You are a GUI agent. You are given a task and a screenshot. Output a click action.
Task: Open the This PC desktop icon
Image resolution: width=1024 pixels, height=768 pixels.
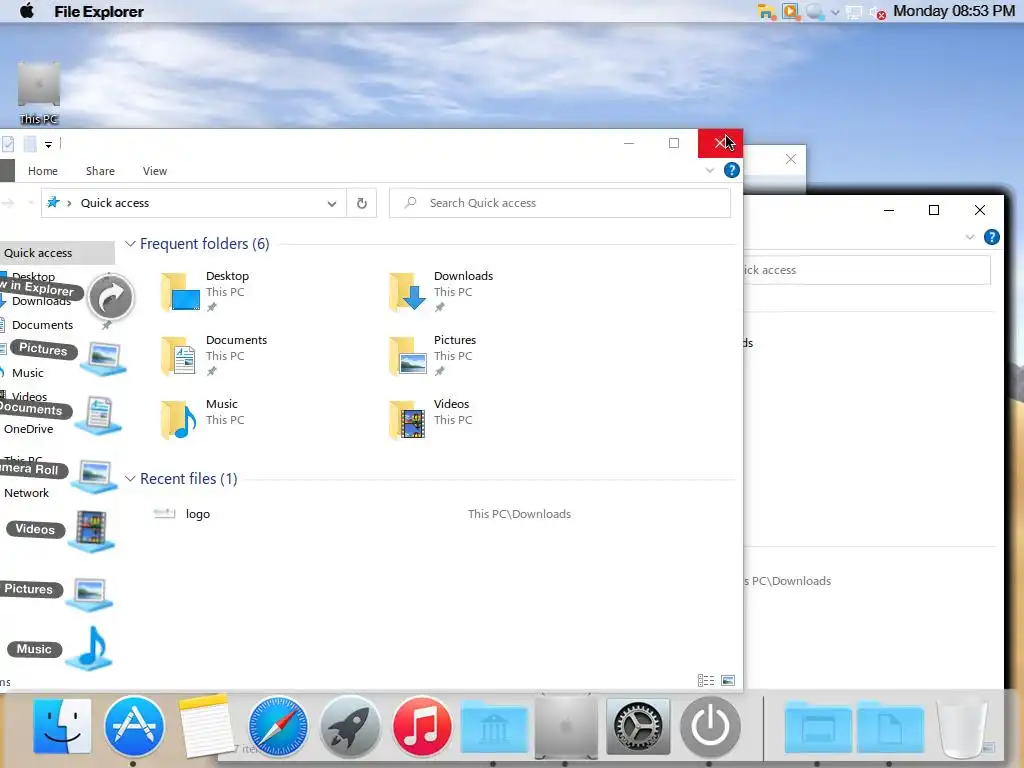click(39, 93)
